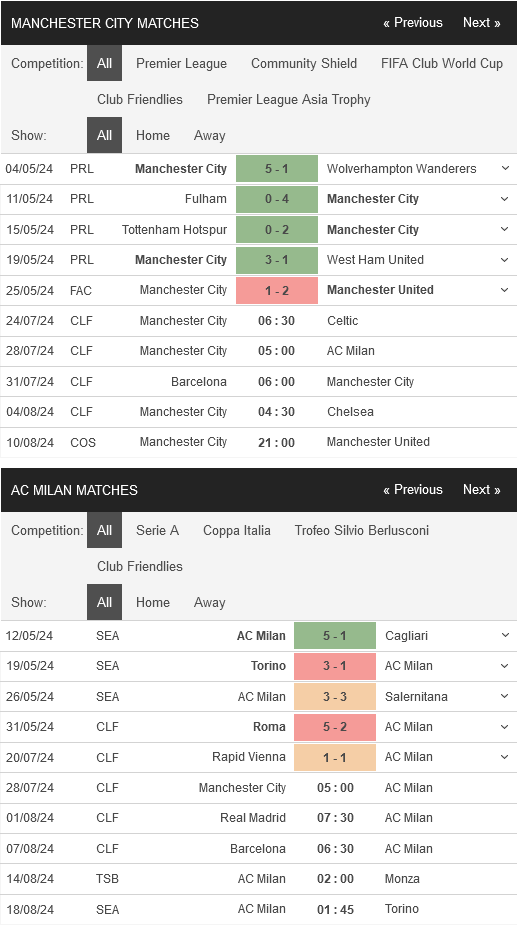Expand the Salernitana match details chevron
The image size is (517, 931).
click(505, 696)
